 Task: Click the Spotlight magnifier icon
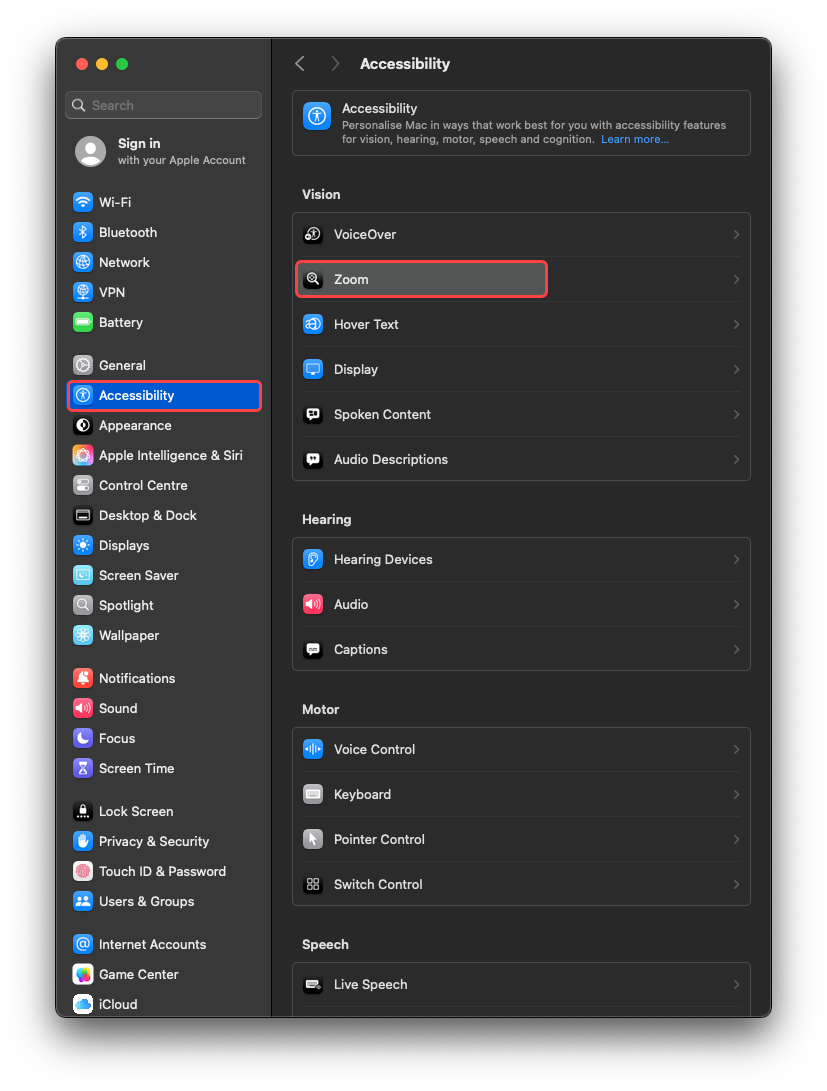click(x=83, y=605)
